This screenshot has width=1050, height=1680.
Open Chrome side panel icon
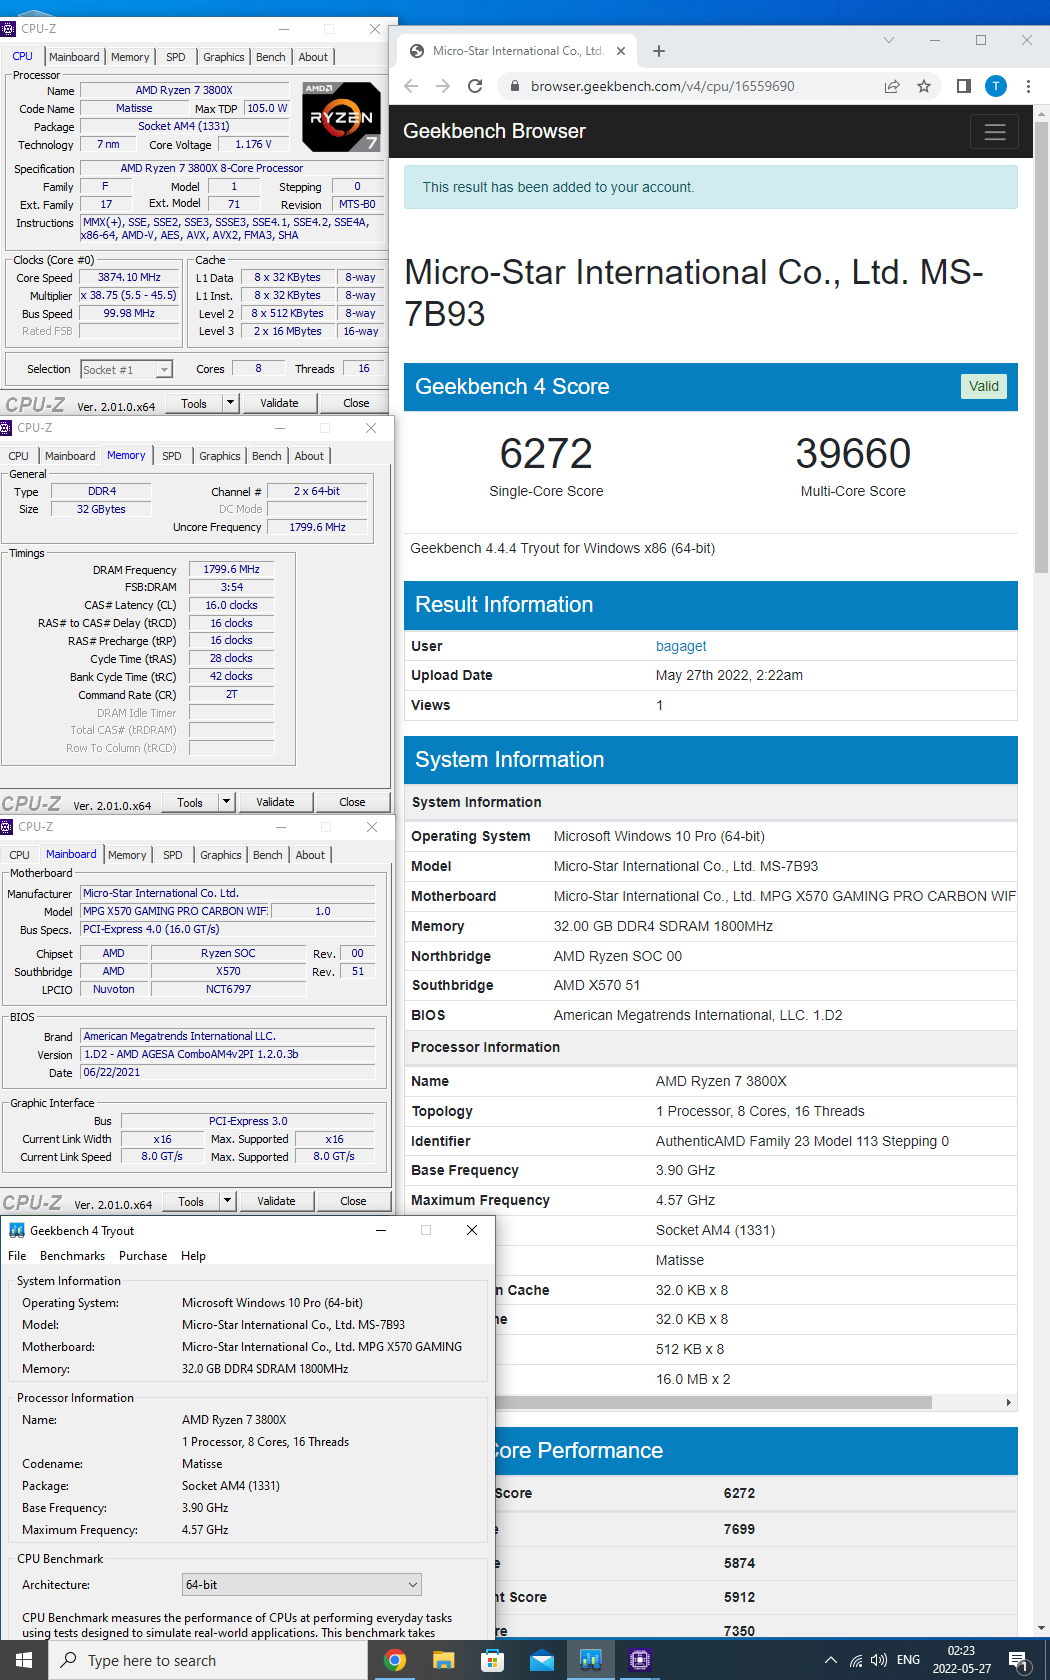tap(964, 86)
